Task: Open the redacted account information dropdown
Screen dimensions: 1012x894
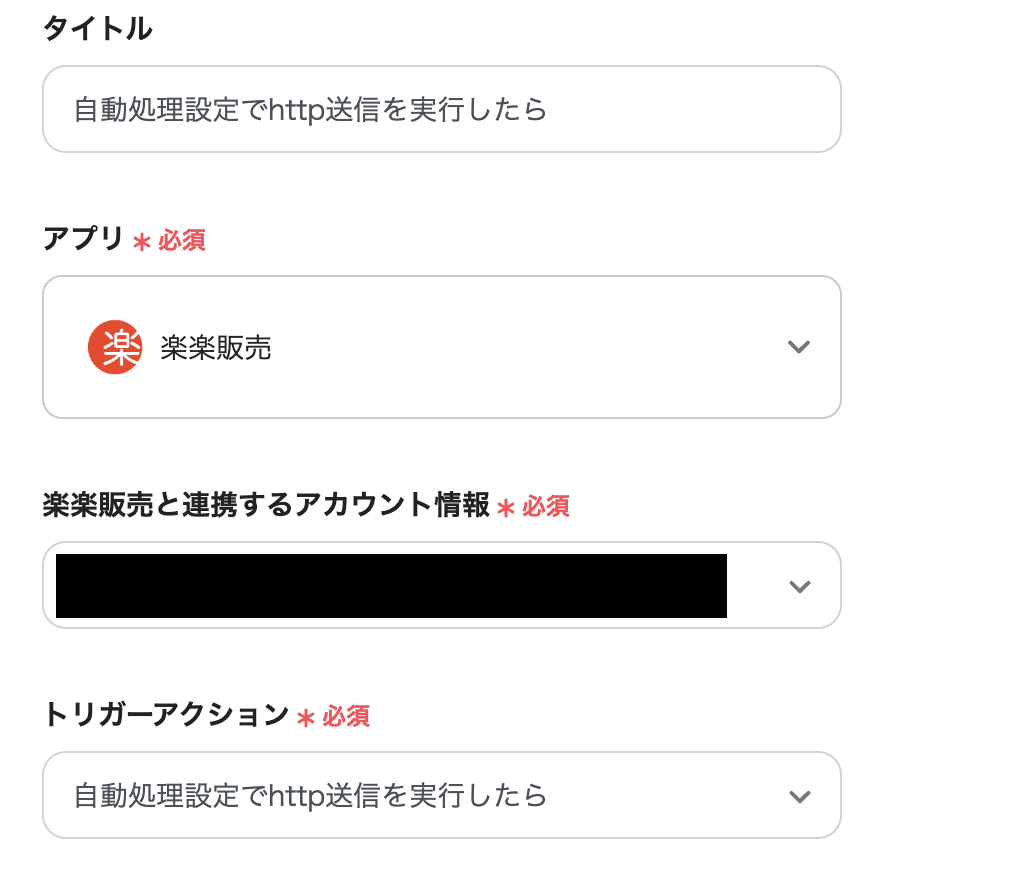Action: tap(391, 586)
